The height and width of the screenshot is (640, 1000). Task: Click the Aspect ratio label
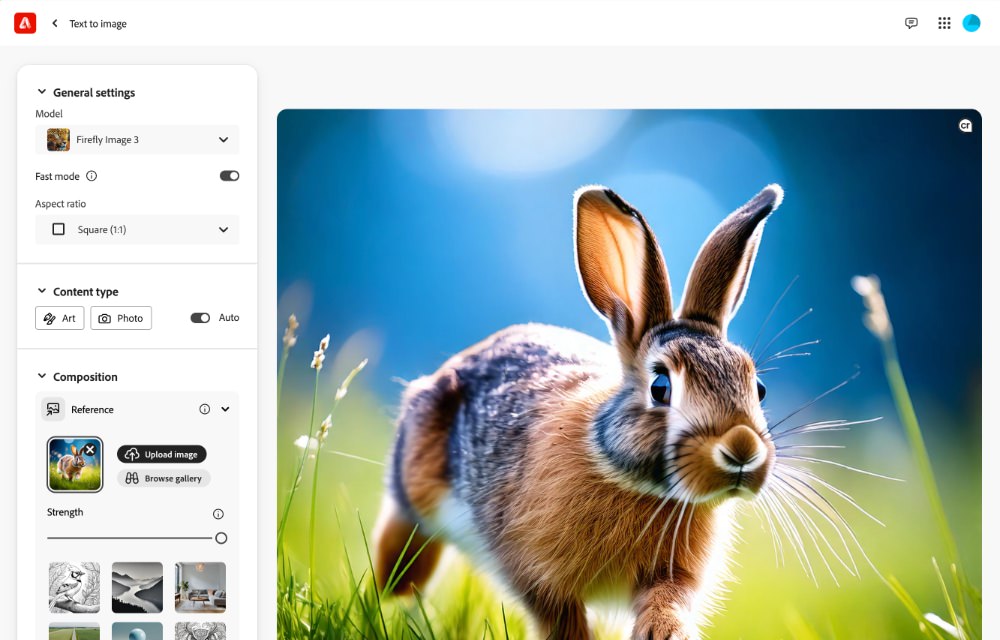pyautogui.click(x=61, y=203)
